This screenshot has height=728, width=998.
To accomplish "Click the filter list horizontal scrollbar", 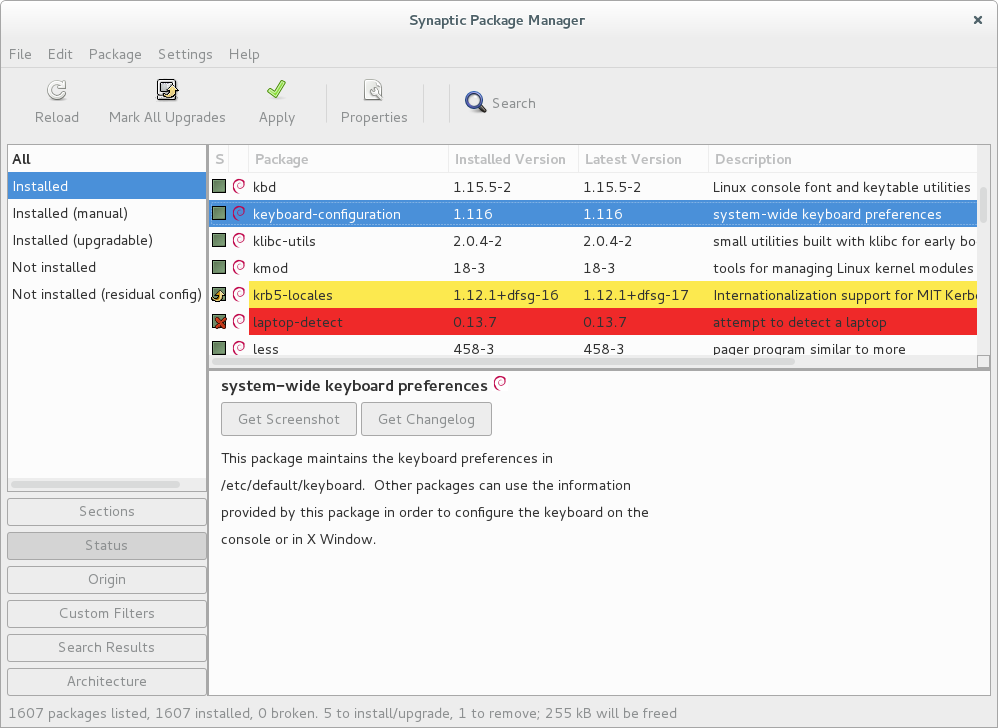I will (95, 484).
